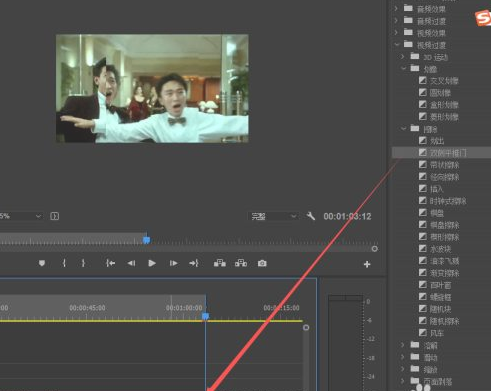This screenshot has height=391, width=491.
Task: Select the 螺旋框 transition
Action: (x=440, y=297)
